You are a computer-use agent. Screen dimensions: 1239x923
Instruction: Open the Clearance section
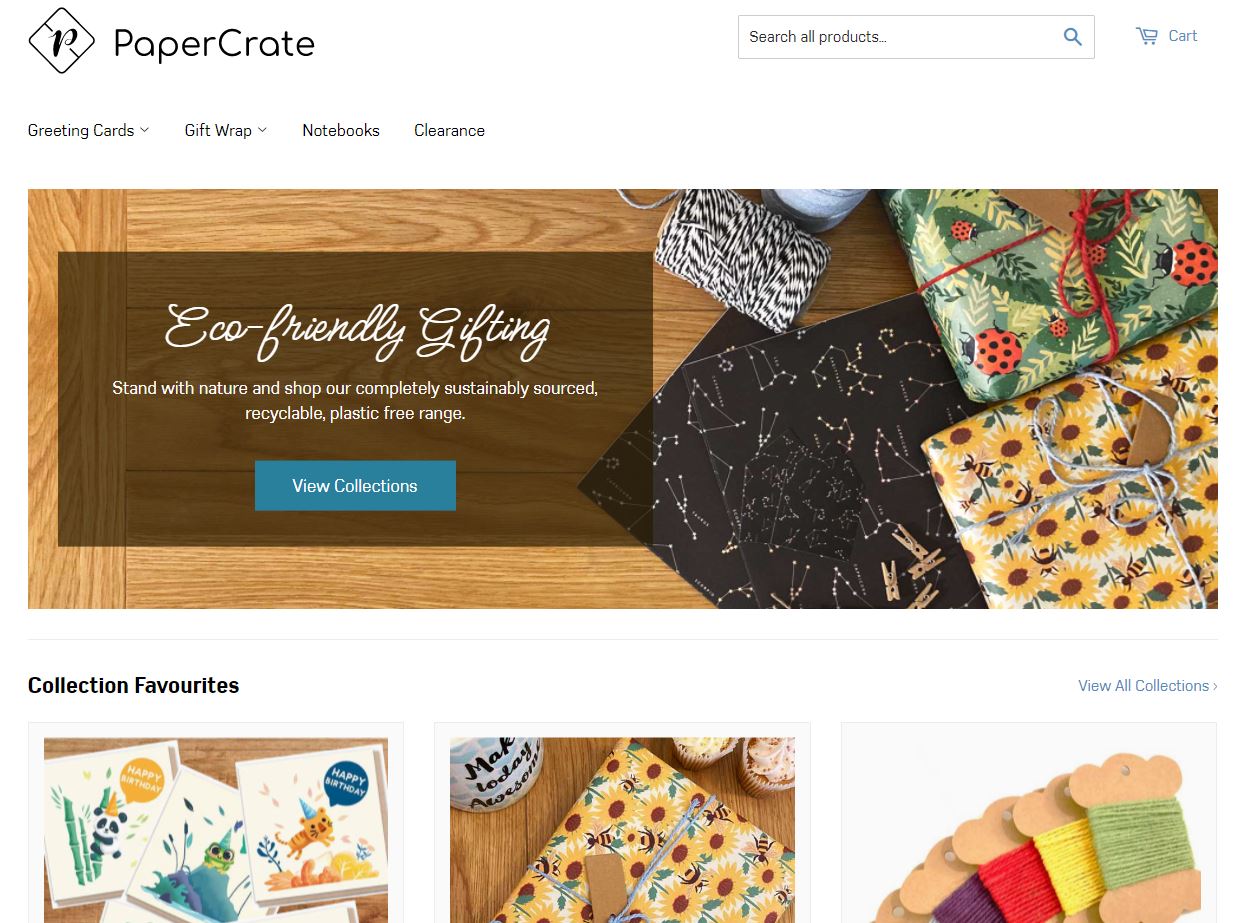tap(449, 130)
